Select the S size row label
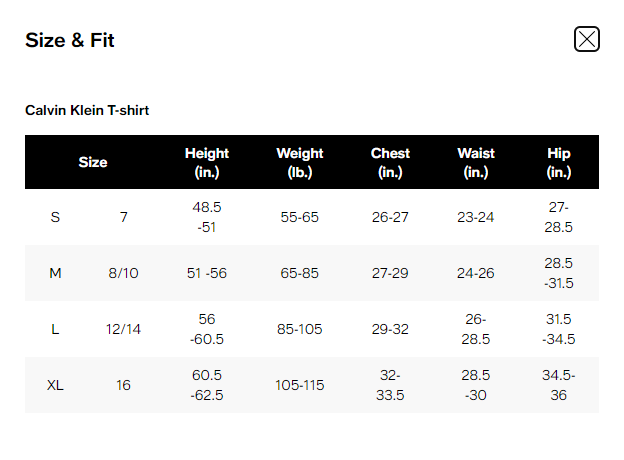Screen dimensions: 624x460 pyautogui.click(x=55, y=217)
